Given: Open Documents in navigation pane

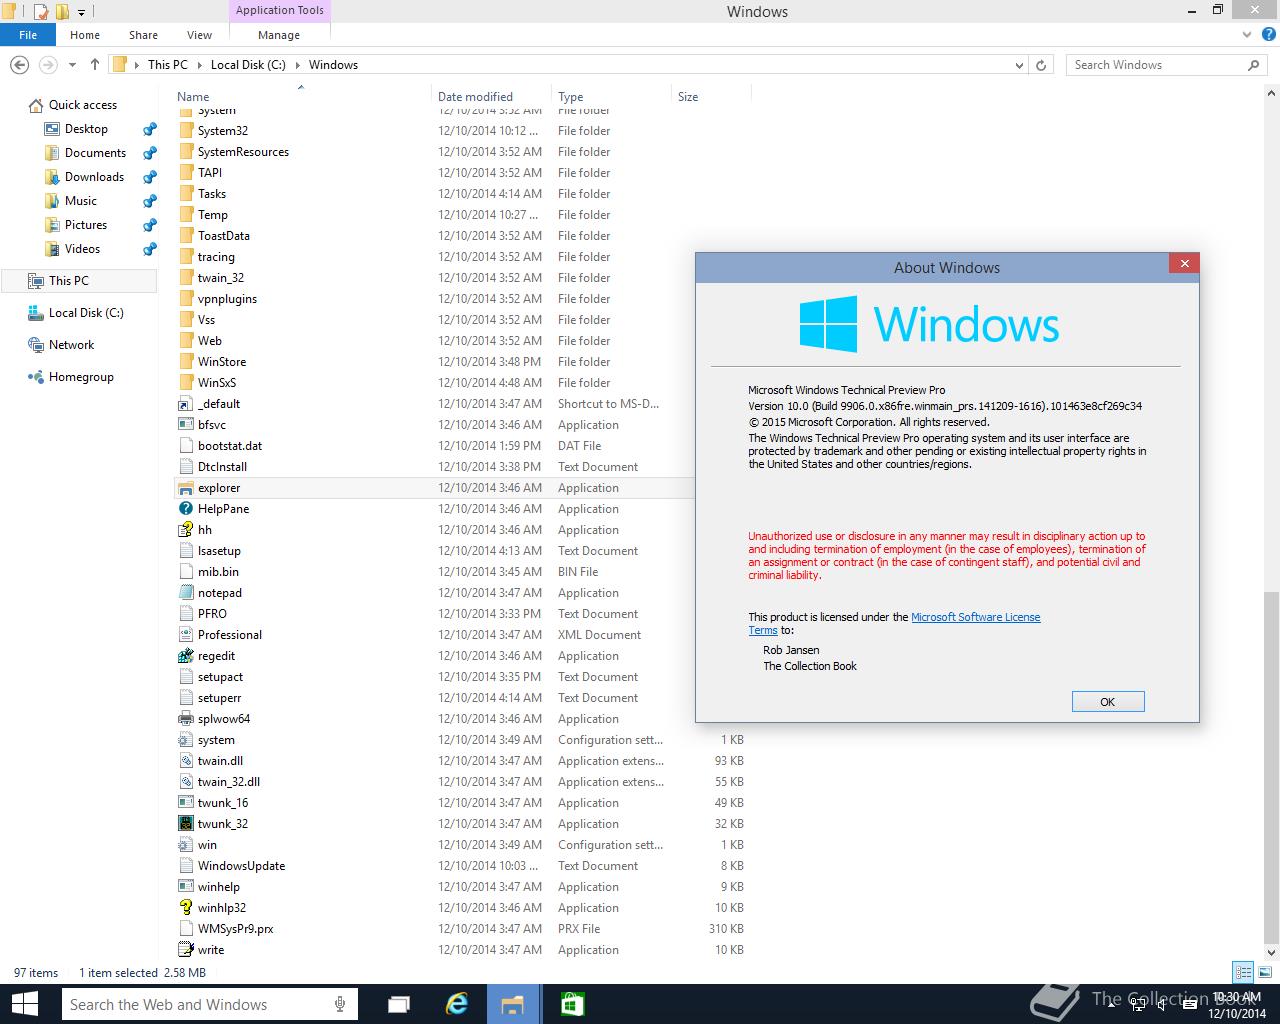Looking at the screenshot, I should click(x=95, y=153).
